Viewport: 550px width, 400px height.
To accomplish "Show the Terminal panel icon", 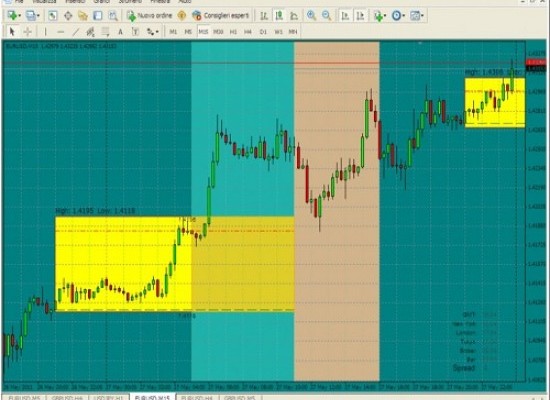I will (98, 15).
